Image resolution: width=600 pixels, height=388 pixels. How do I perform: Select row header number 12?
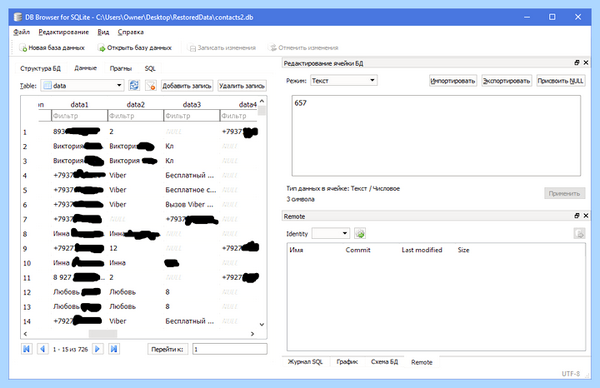point(27,292)
